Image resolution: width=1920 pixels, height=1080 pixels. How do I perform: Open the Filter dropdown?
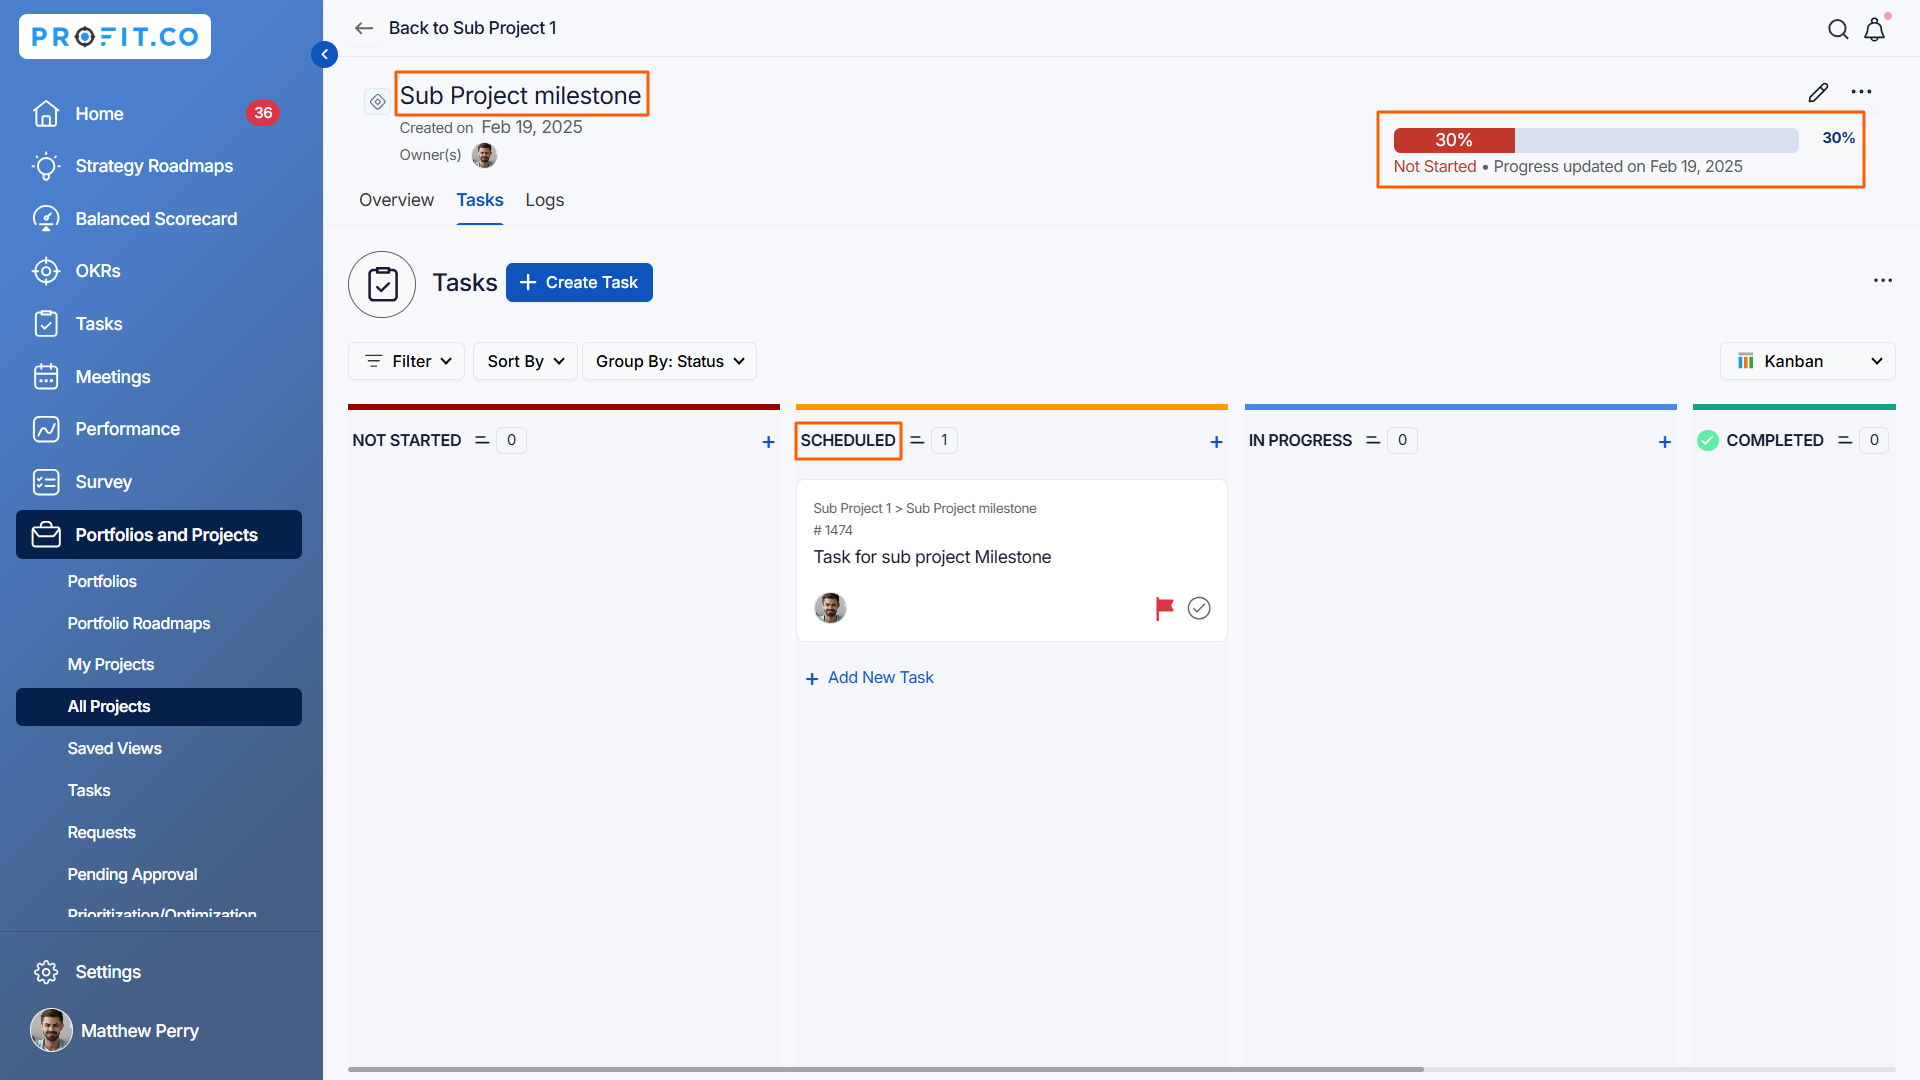[x=407, y=361]
